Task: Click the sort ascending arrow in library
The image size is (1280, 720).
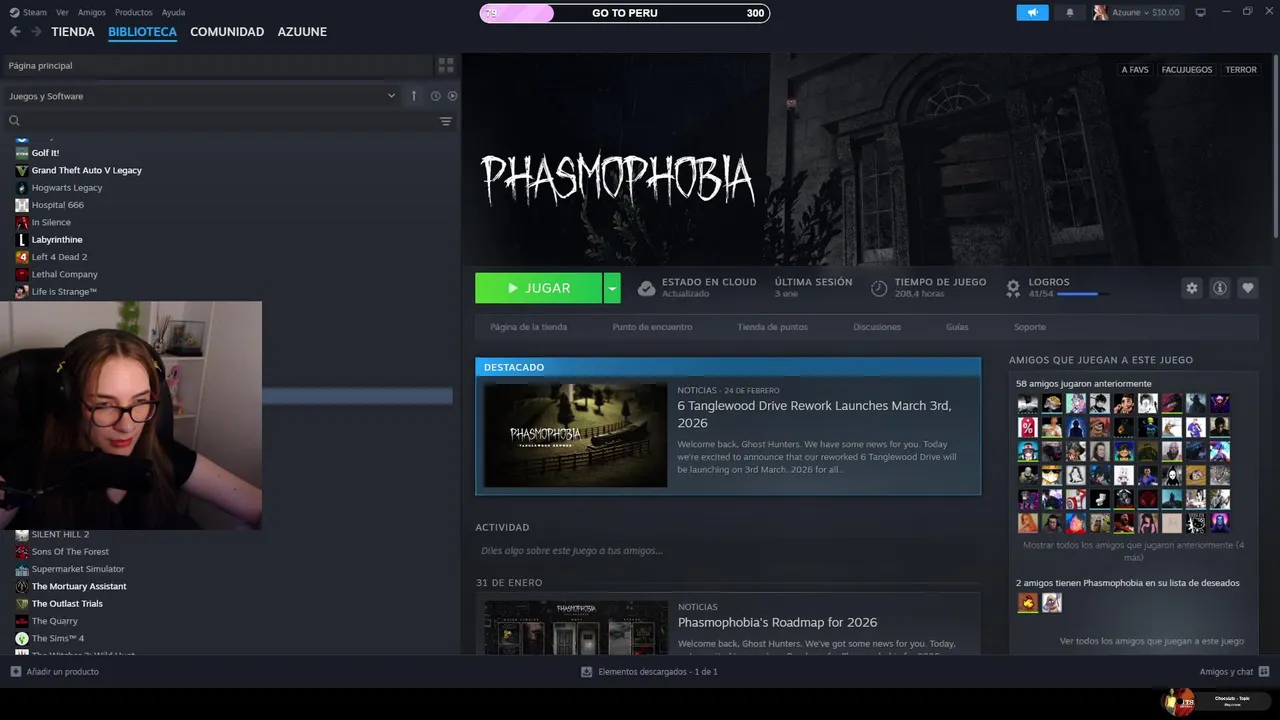Action: click(414, 96)
